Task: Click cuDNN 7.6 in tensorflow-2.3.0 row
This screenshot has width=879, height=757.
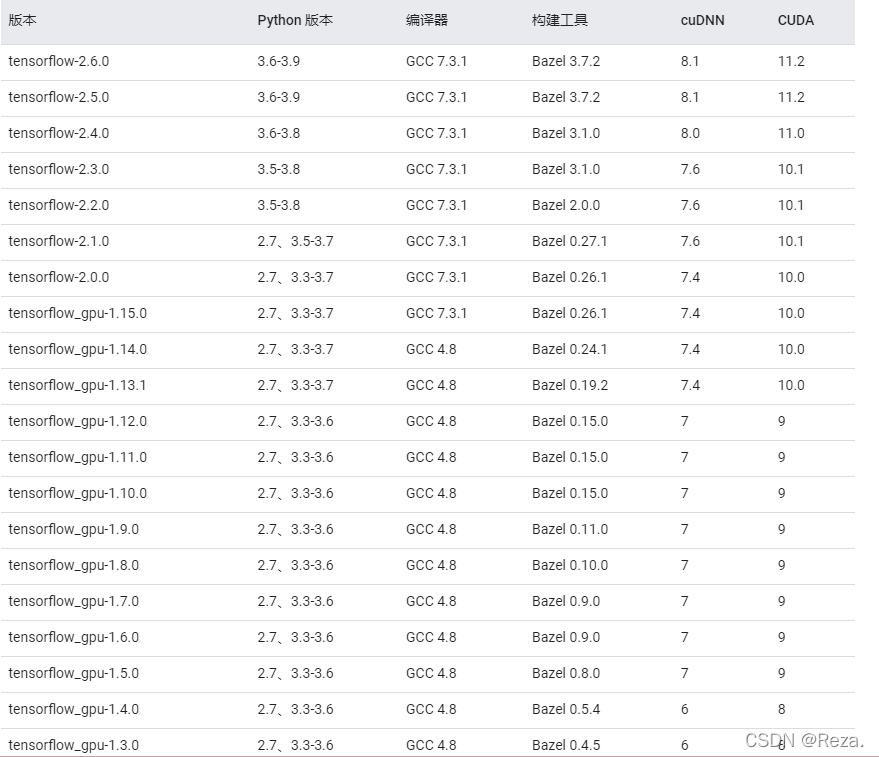Action: click(x=690, y=169)
